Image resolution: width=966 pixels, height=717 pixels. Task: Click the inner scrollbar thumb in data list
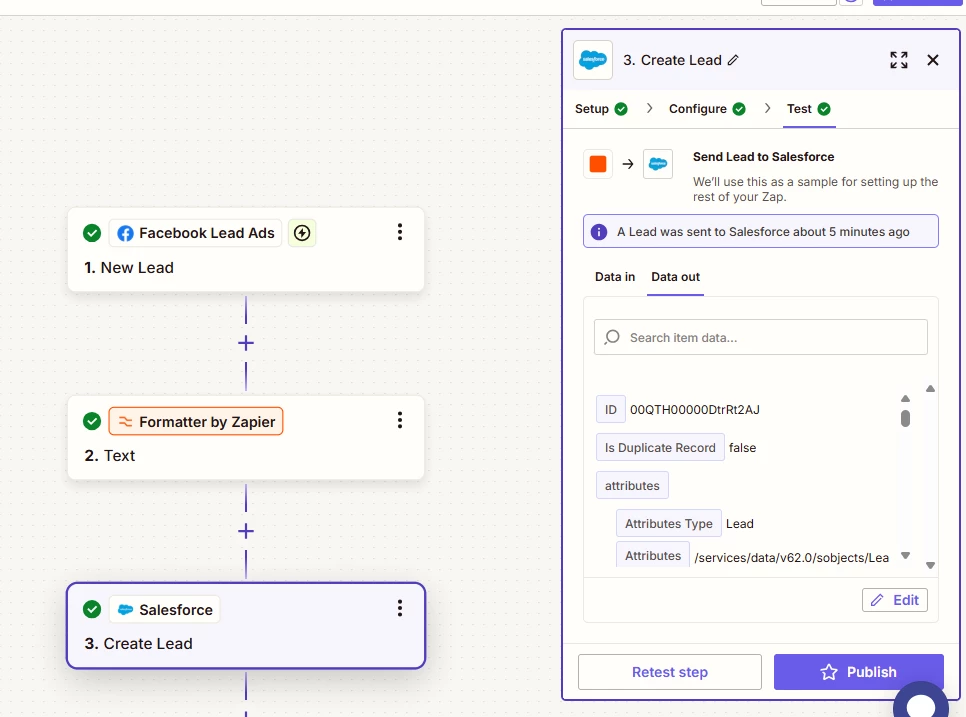tap(905, 418)
